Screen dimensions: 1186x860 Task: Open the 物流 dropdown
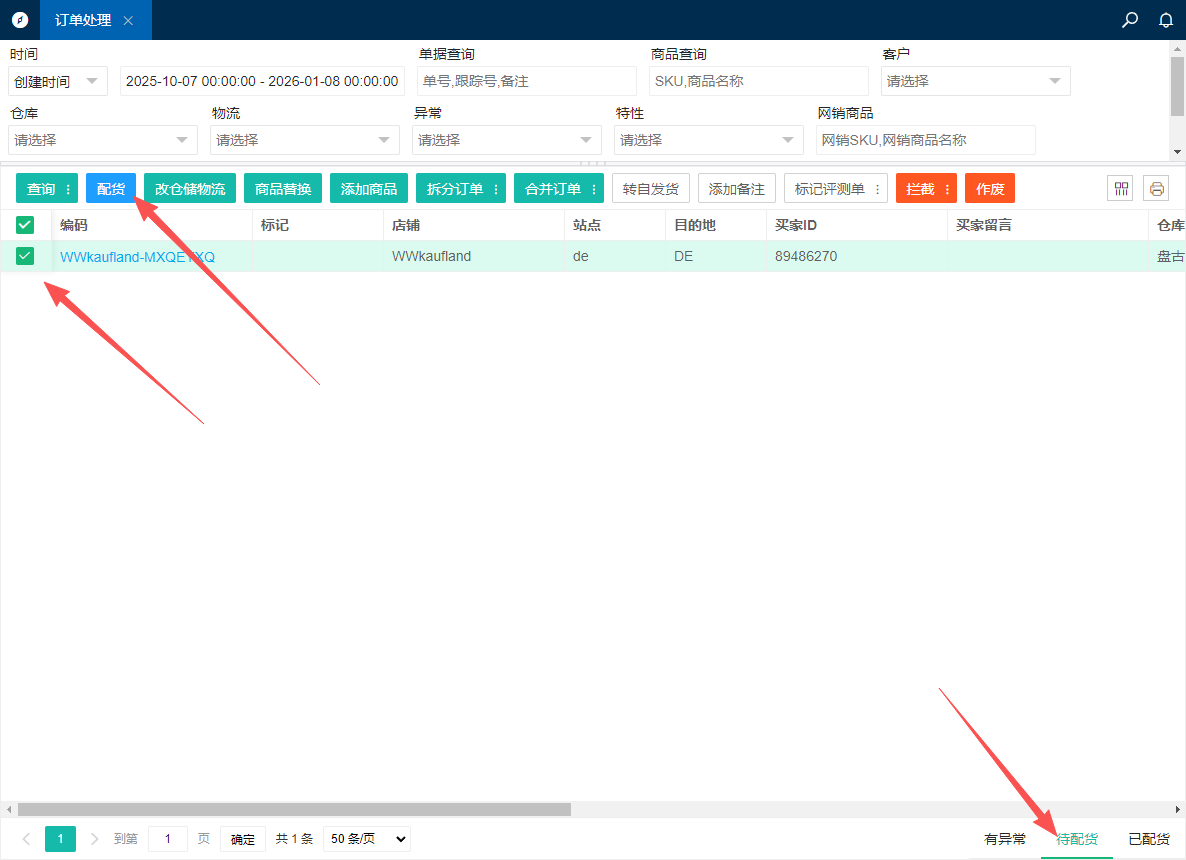click(x=304, y=140)
